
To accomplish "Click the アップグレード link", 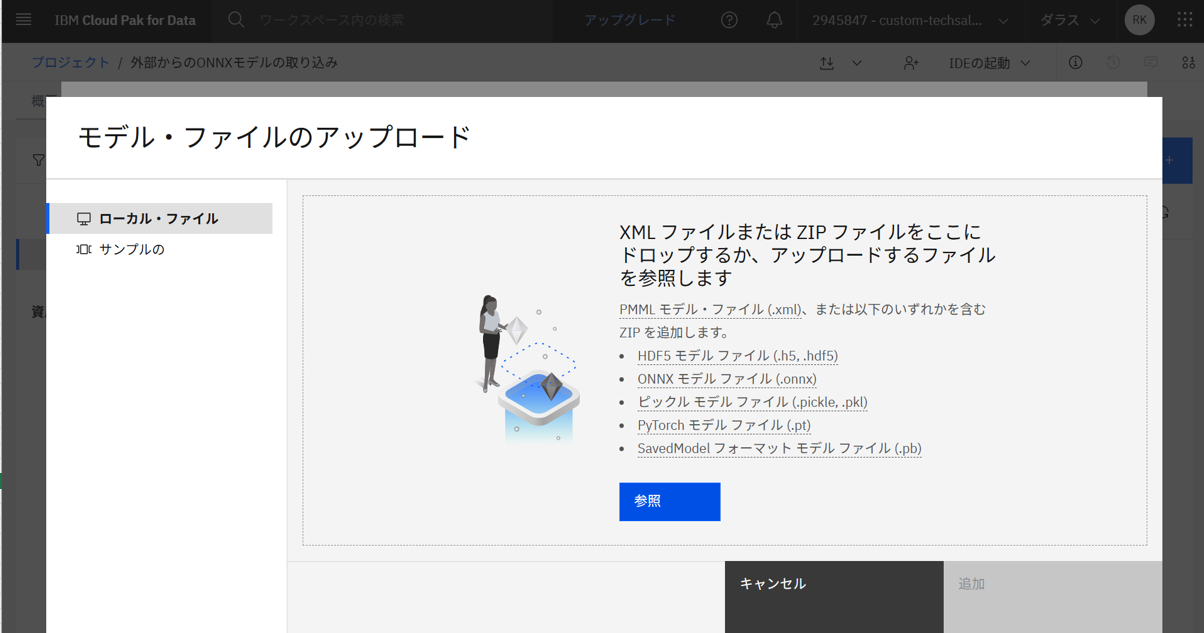I will (630, 20).
